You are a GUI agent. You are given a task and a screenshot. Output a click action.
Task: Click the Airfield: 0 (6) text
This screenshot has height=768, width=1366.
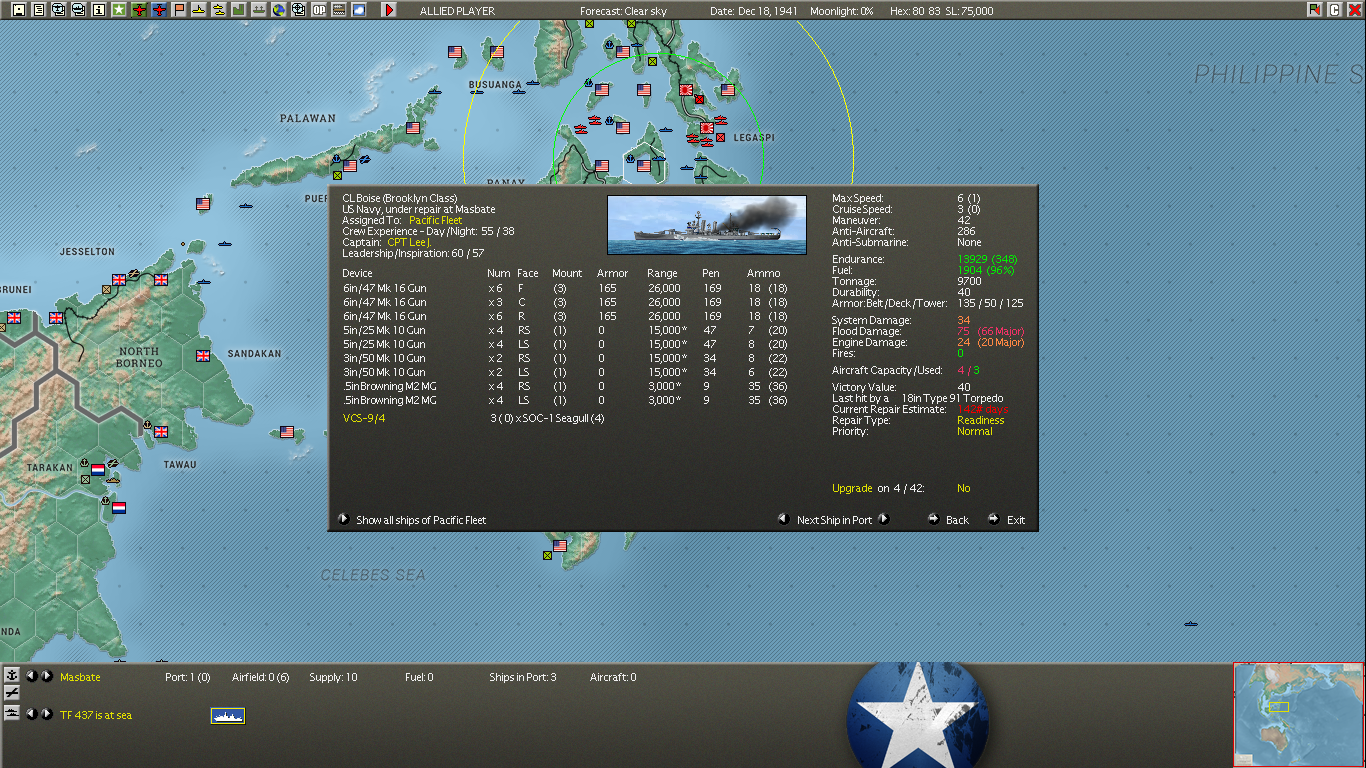[261, 677]
